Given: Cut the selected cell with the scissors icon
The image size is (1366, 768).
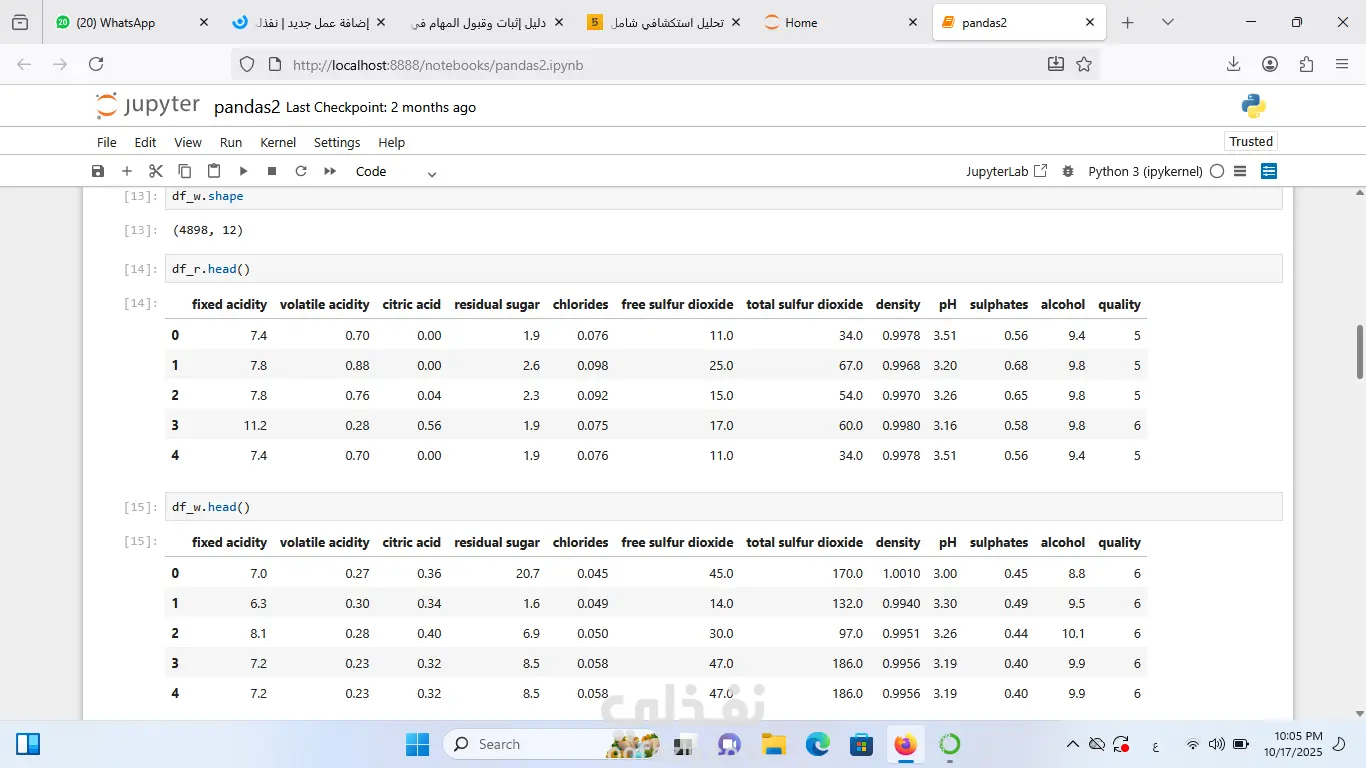Looking at the screenshot, I should 155,171.
